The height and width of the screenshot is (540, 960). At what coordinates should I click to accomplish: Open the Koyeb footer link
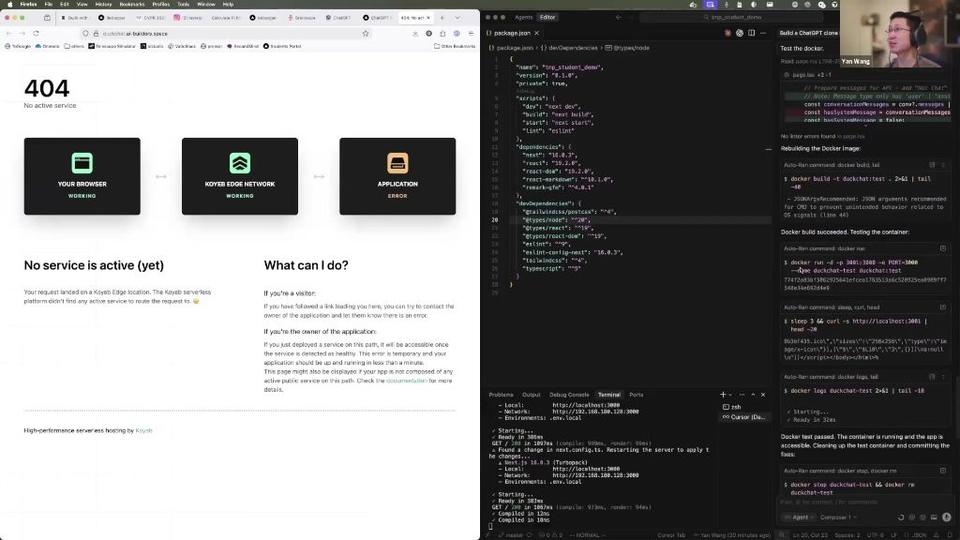pyautogui.click(x=144, y=430)
